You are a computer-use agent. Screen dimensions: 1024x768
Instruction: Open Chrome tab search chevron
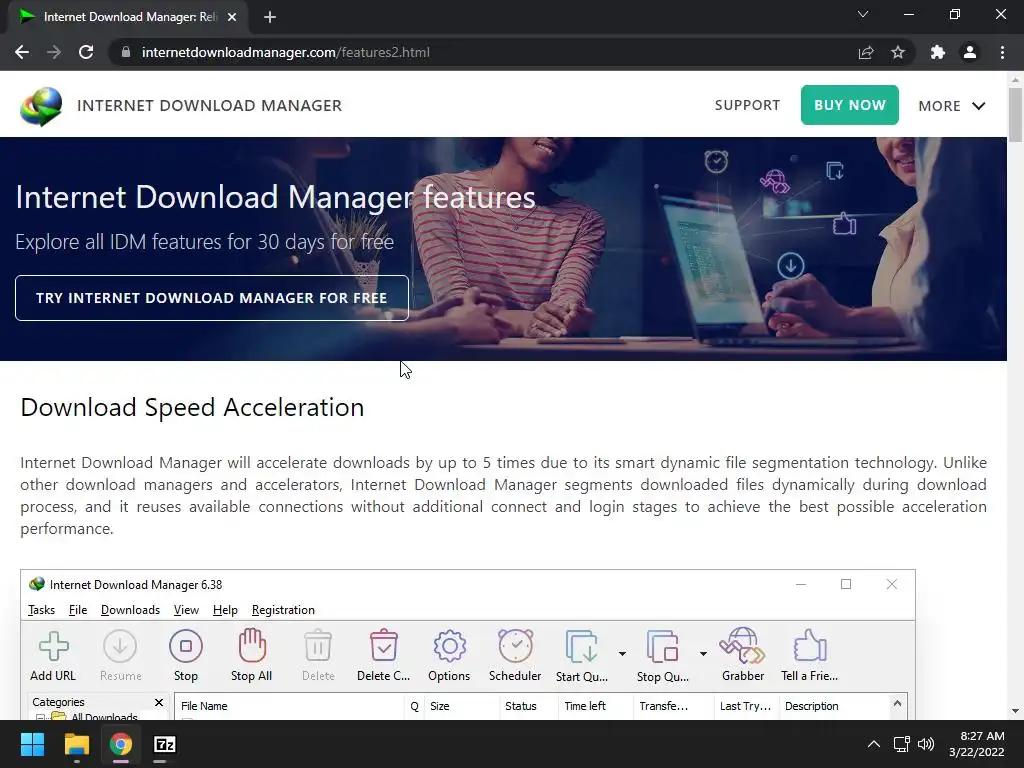pyautogui.click(x=863, y=14)
